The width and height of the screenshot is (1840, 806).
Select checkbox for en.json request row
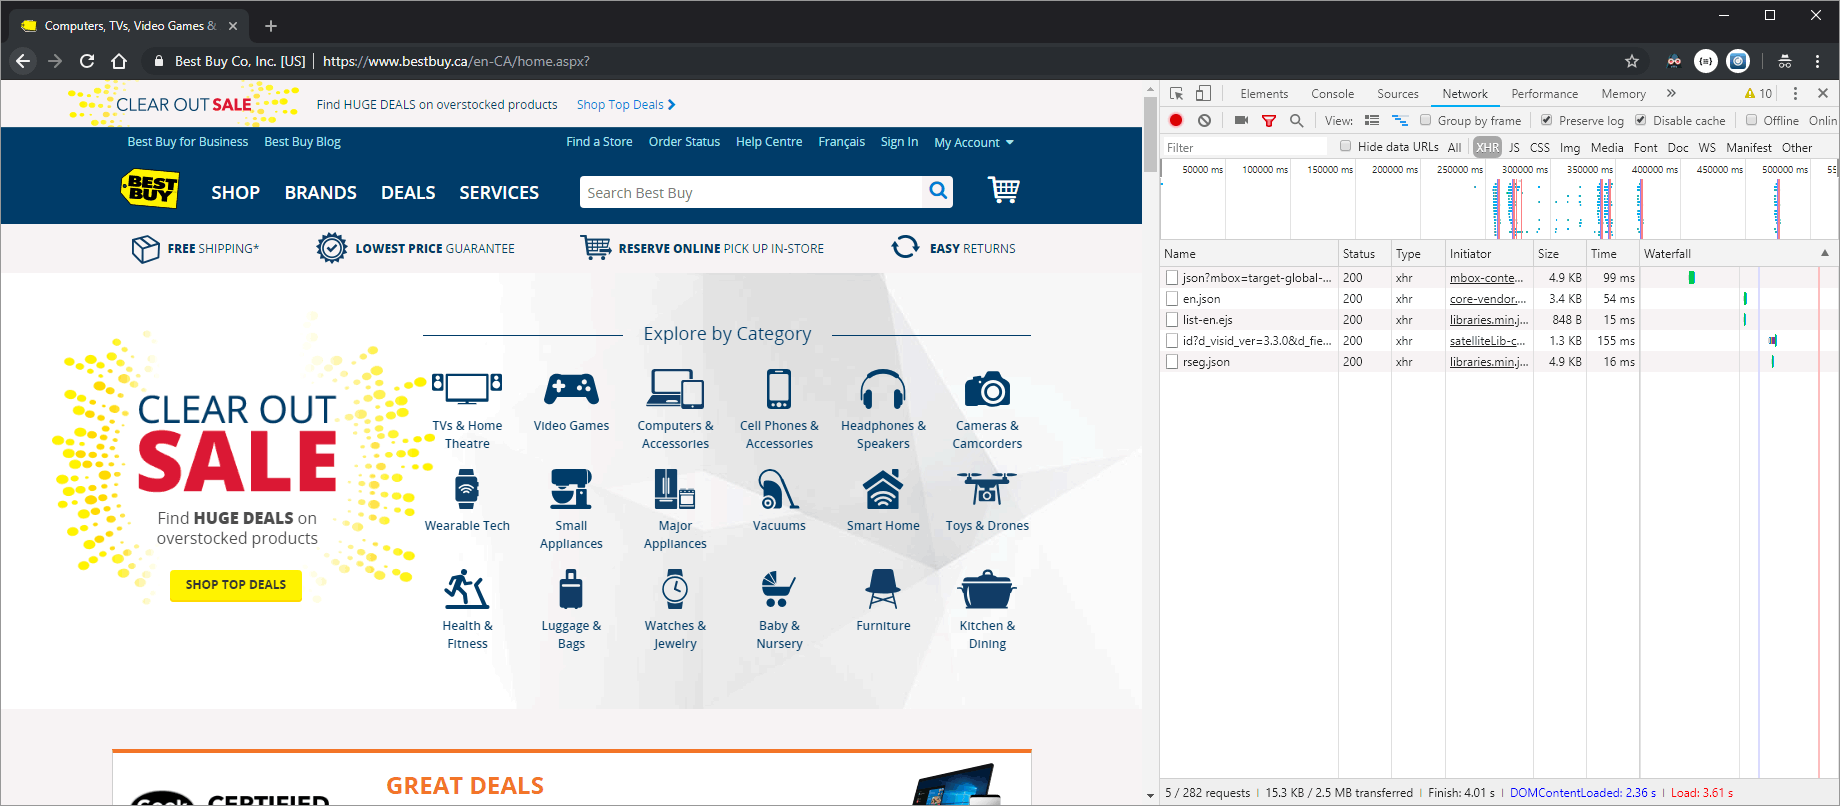[1172, 298]
